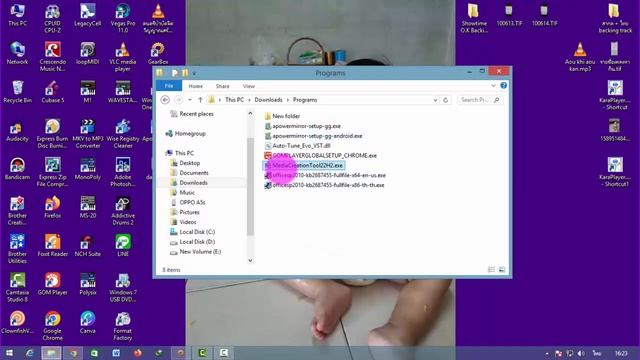
Task: Open the Firefox desktop icon
Action: 53,207
